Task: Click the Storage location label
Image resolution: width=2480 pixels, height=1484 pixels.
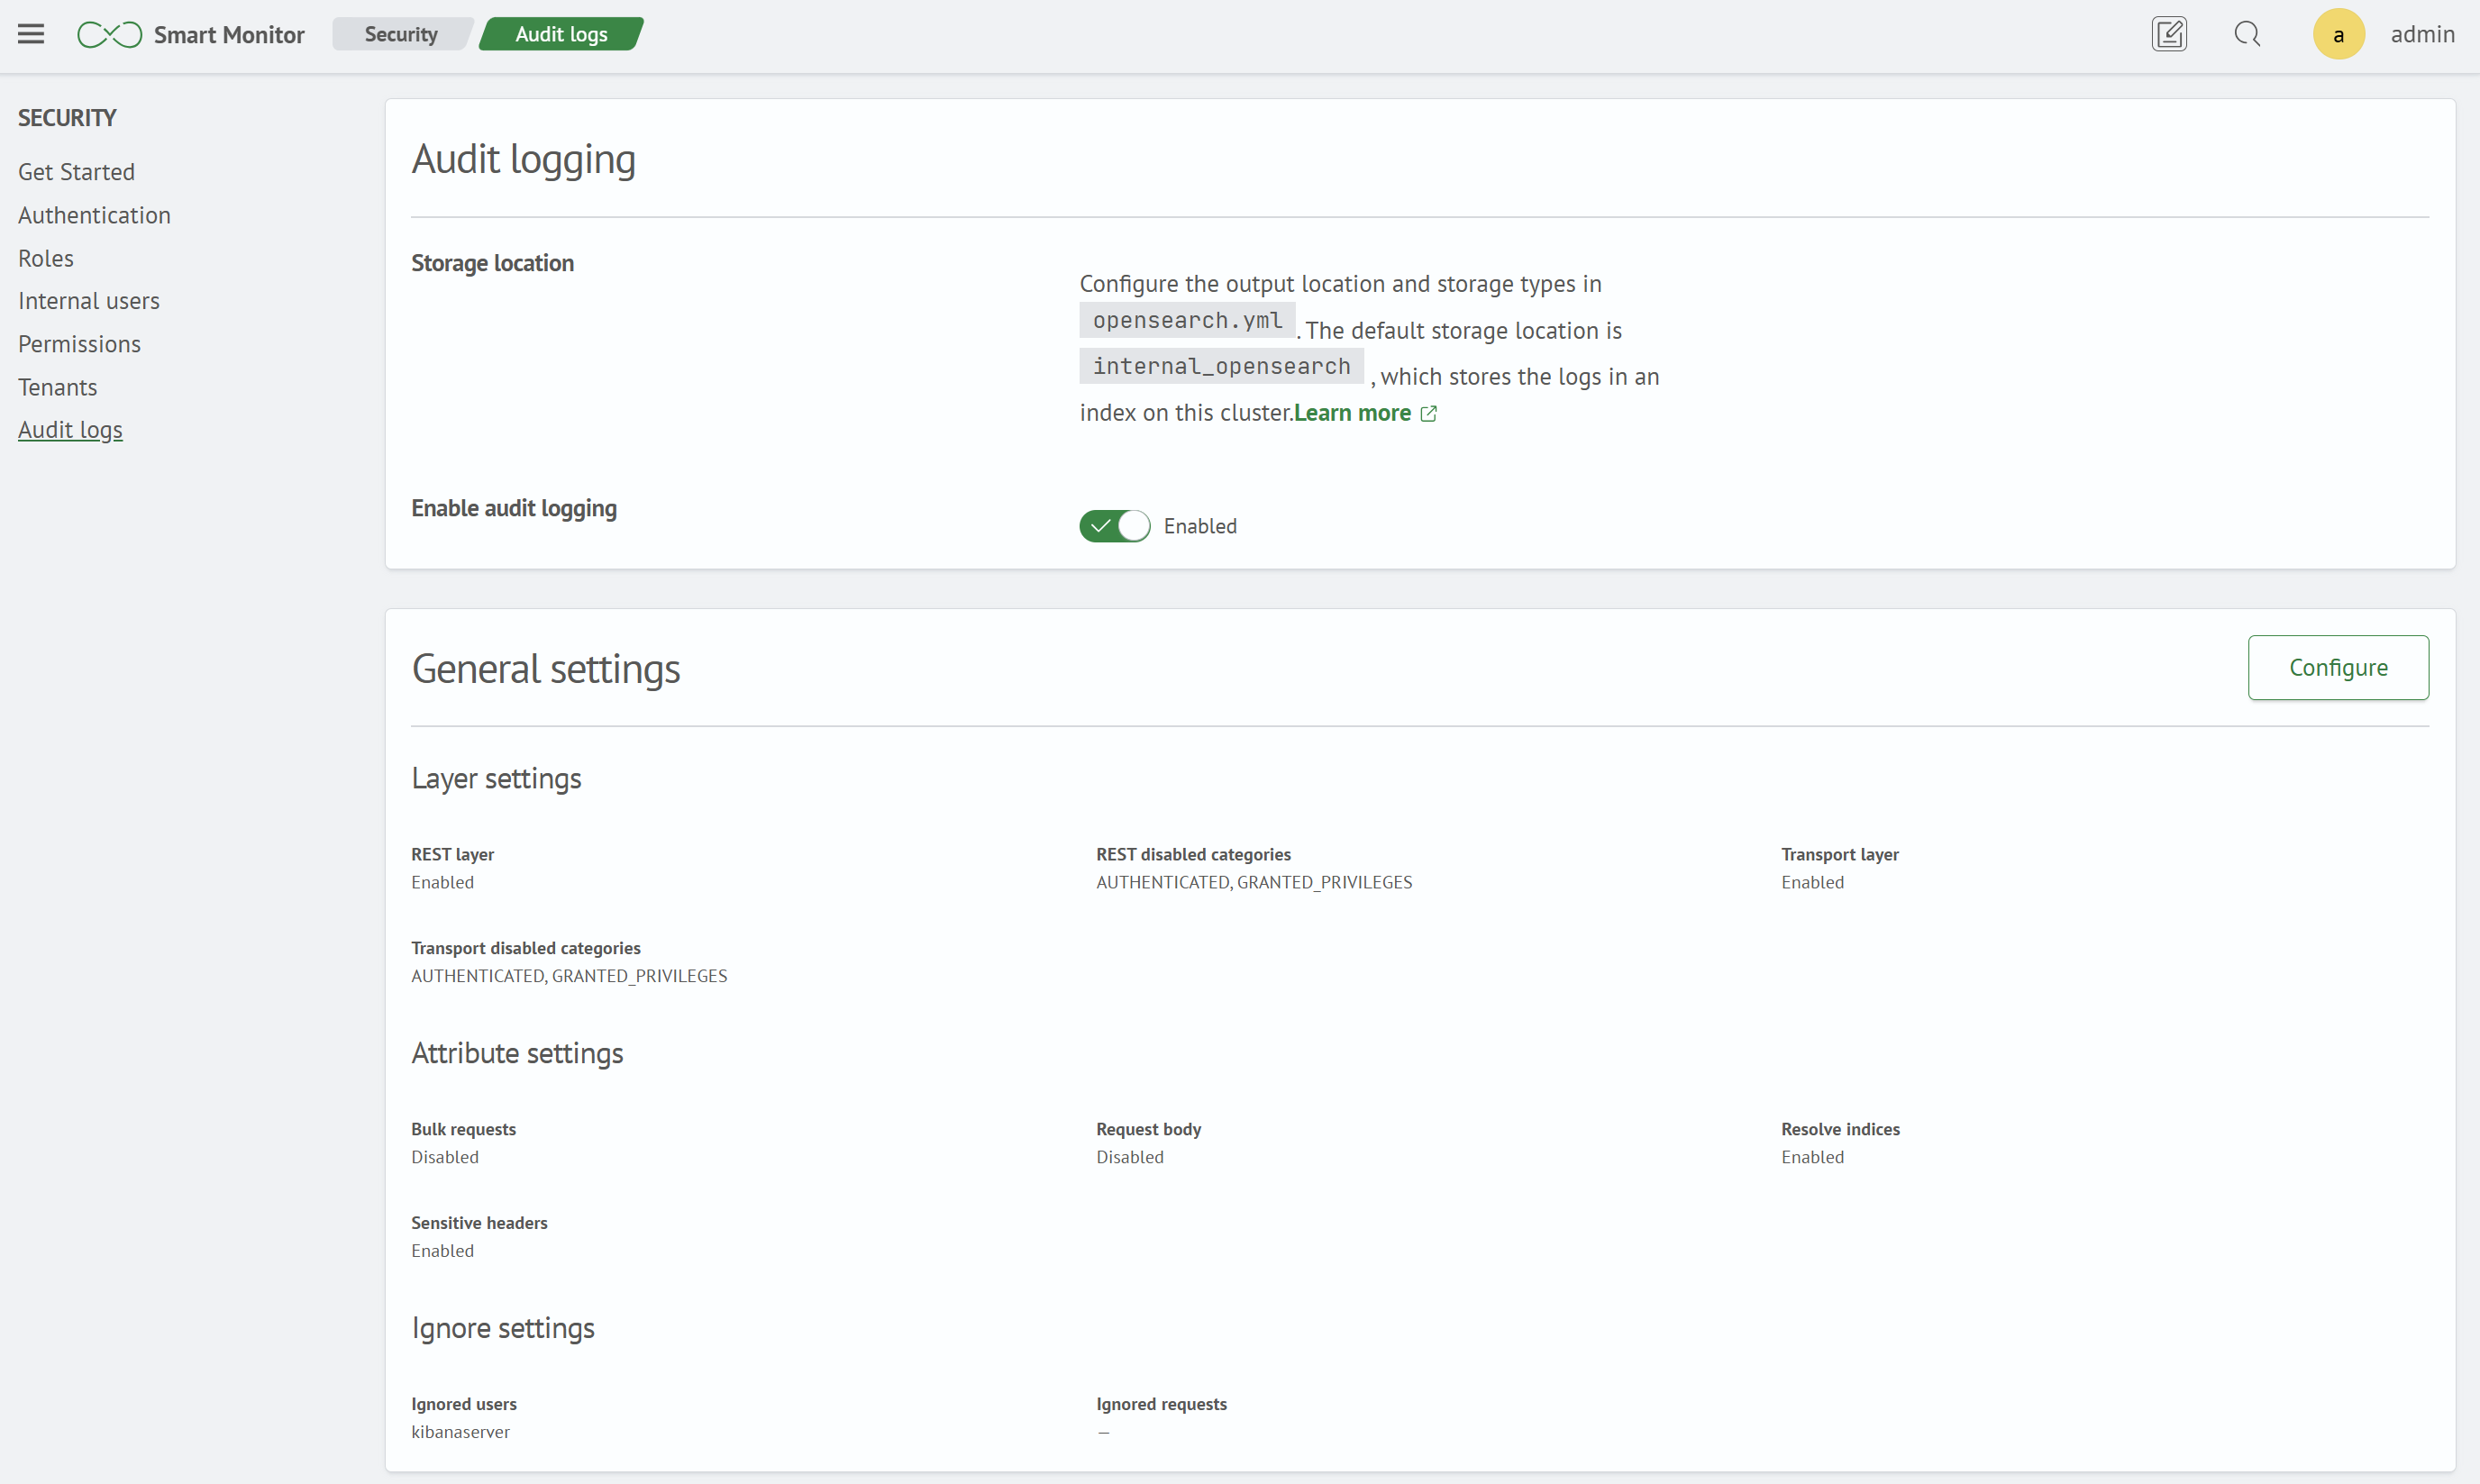Action: pos(492,263)
